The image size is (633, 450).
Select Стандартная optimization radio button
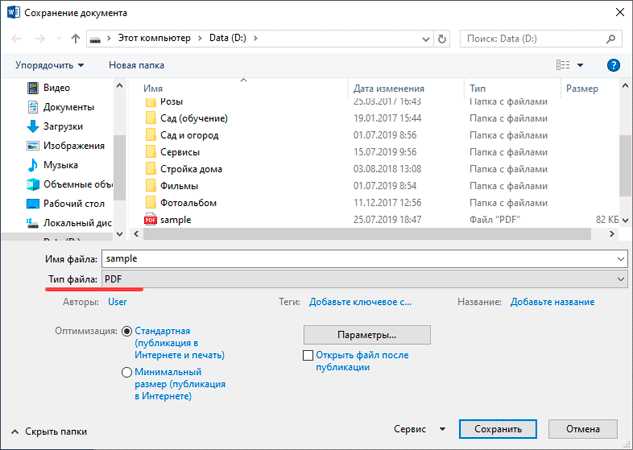(x=127, y=331)
